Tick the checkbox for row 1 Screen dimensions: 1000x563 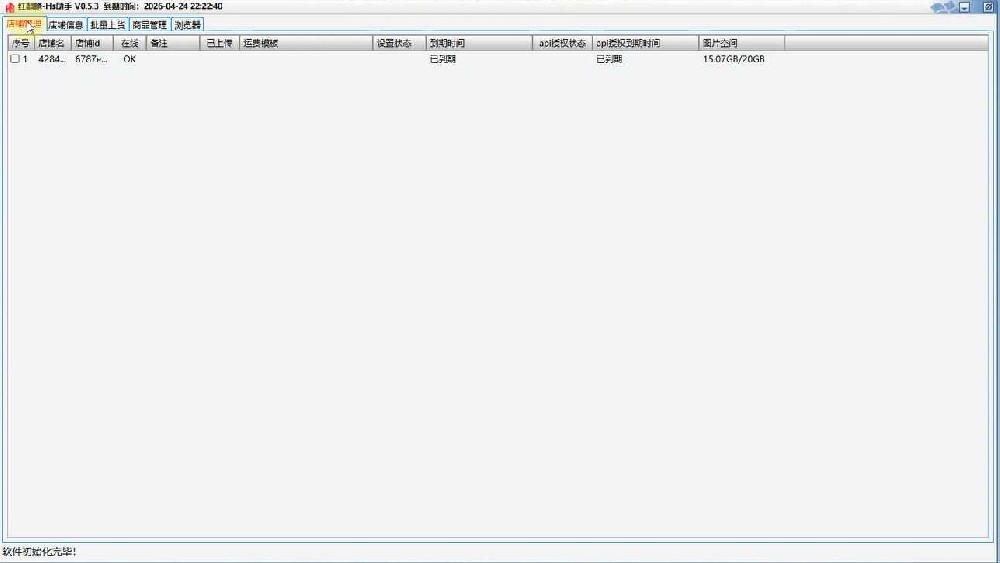coord(15,59)
